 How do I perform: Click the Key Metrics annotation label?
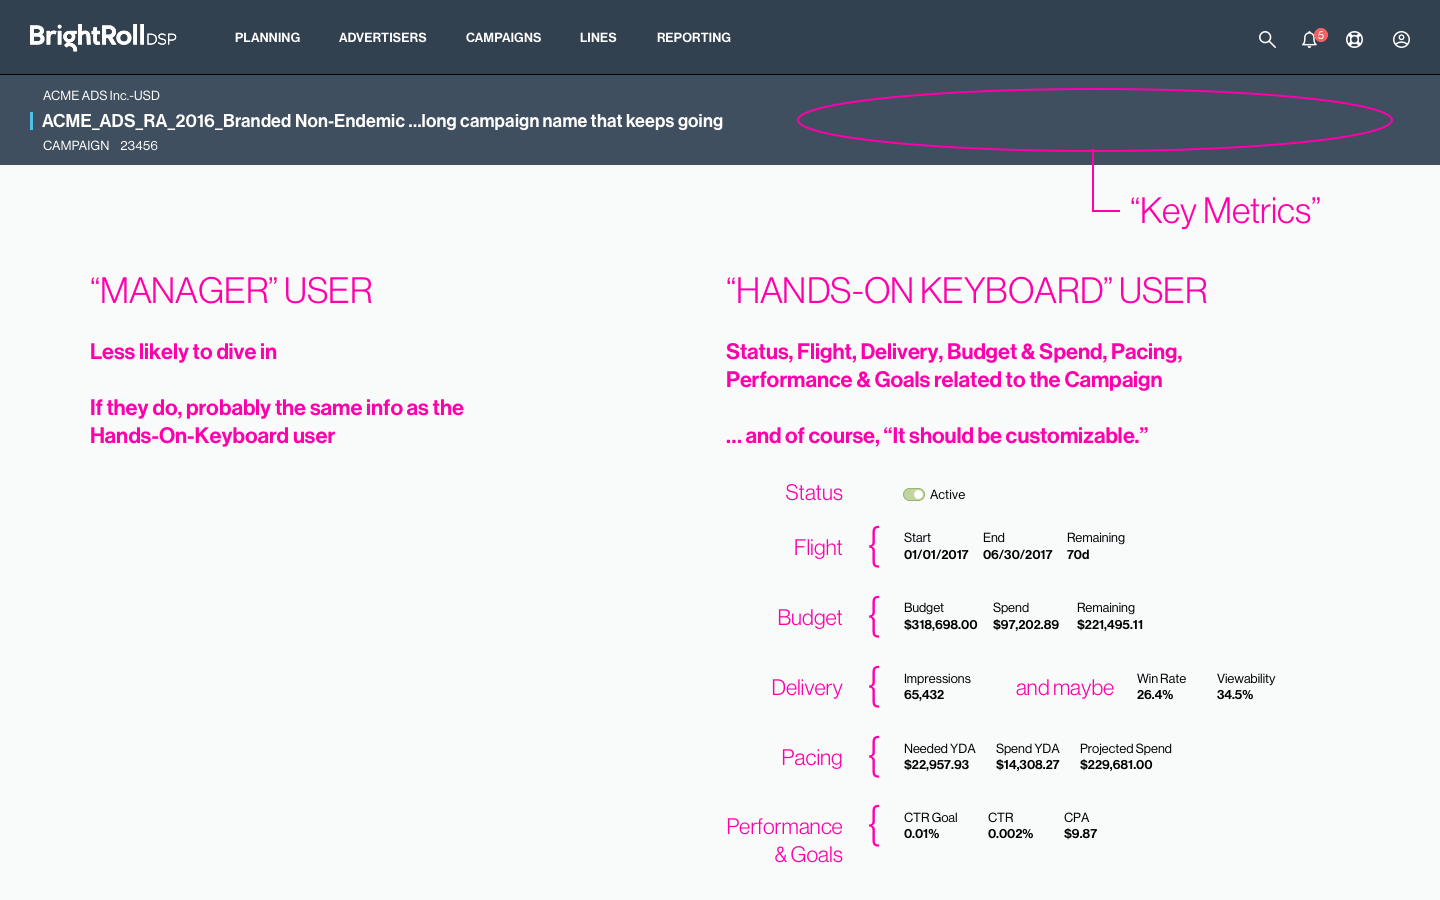point(1226,210)
